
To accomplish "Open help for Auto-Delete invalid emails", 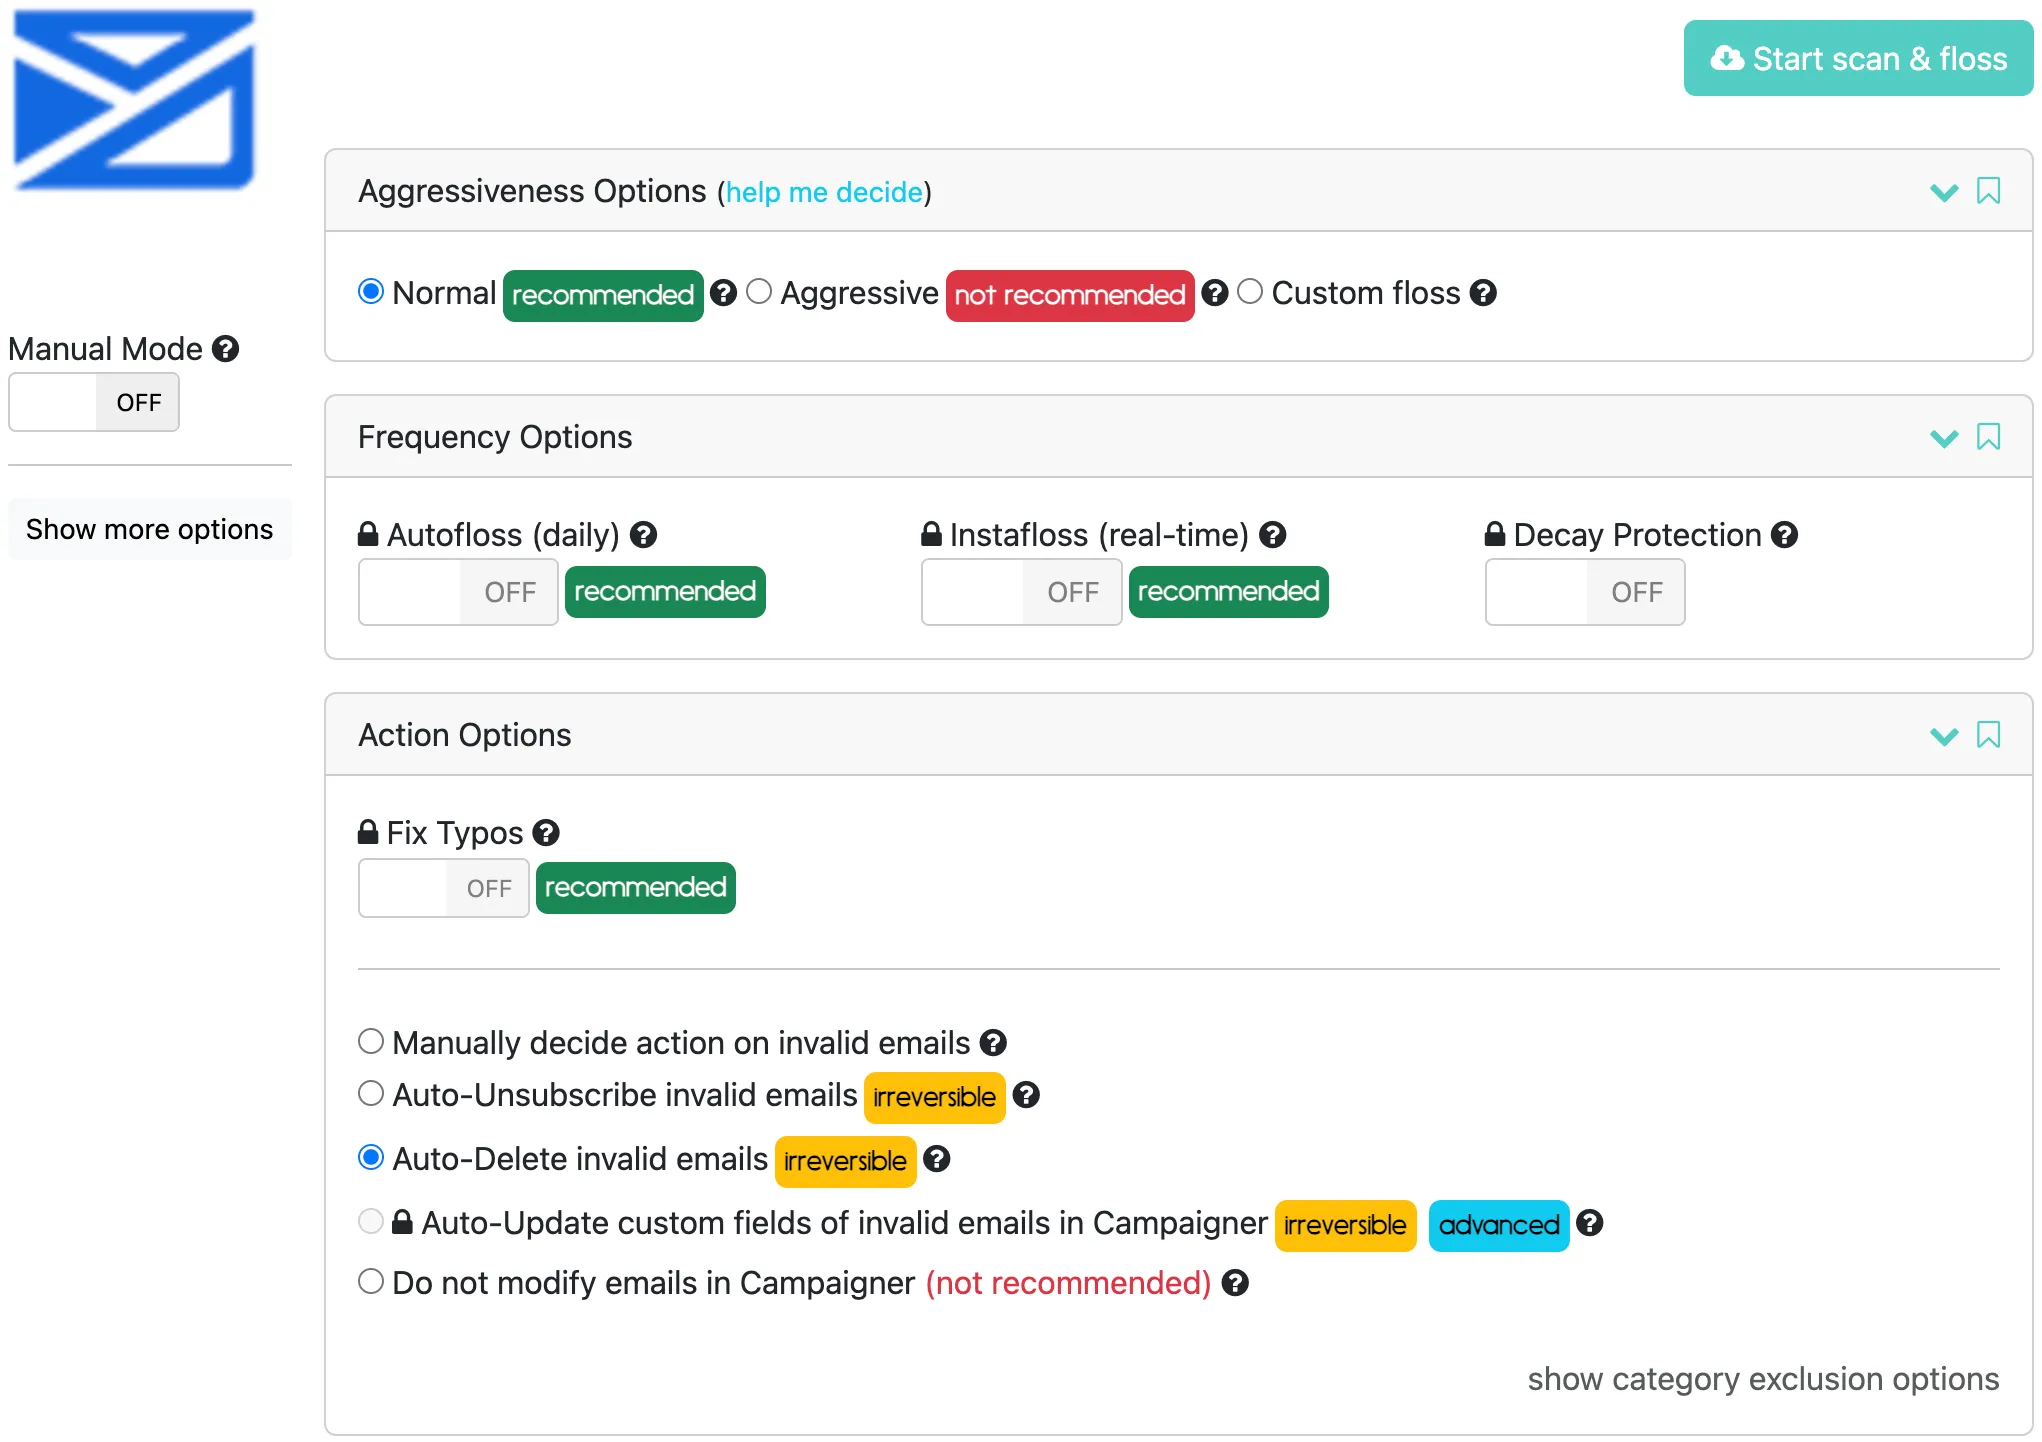I will (937, 1159).
